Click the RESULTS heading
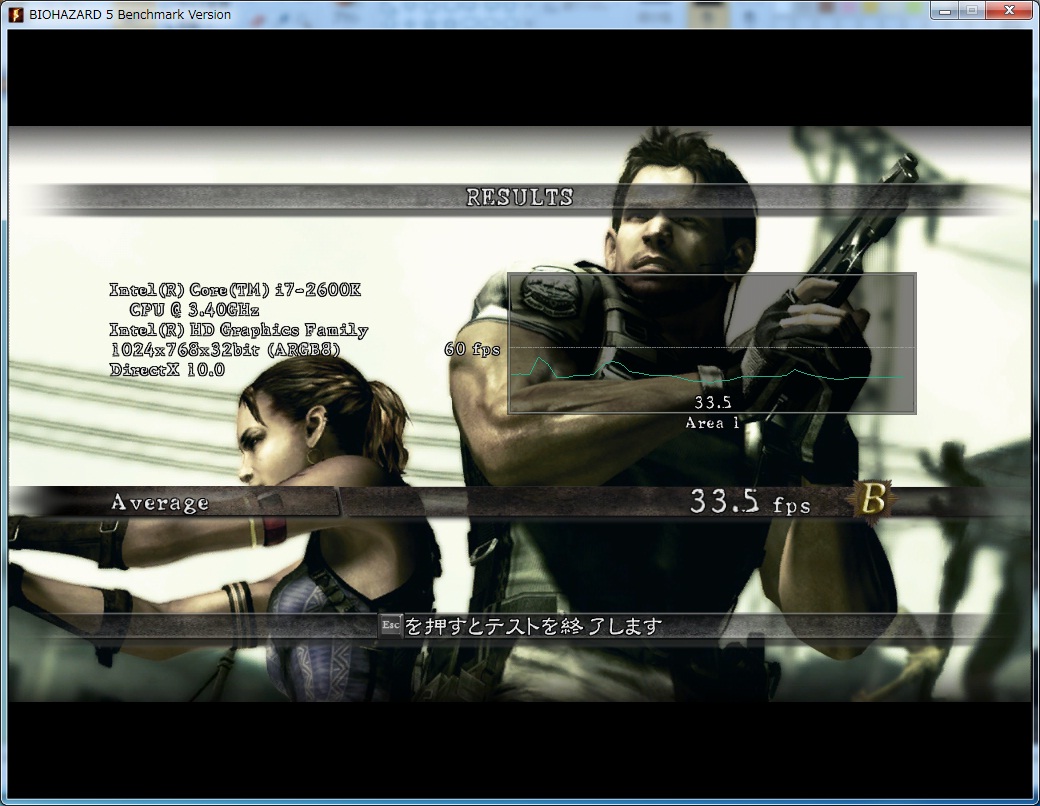Image resolution: width=1040 pixels, height=806 pixels. pos(519,197)
